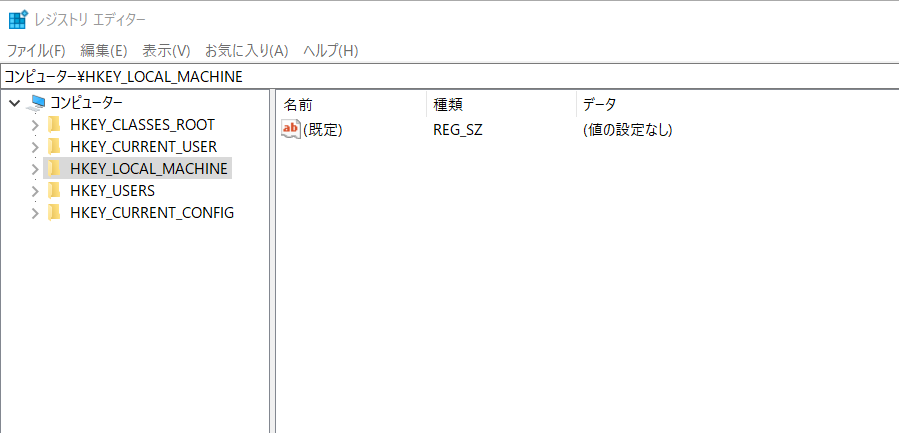Click the registry path address bar
Viewport: 899px width, 433px height.
click(x=450, y=76)
